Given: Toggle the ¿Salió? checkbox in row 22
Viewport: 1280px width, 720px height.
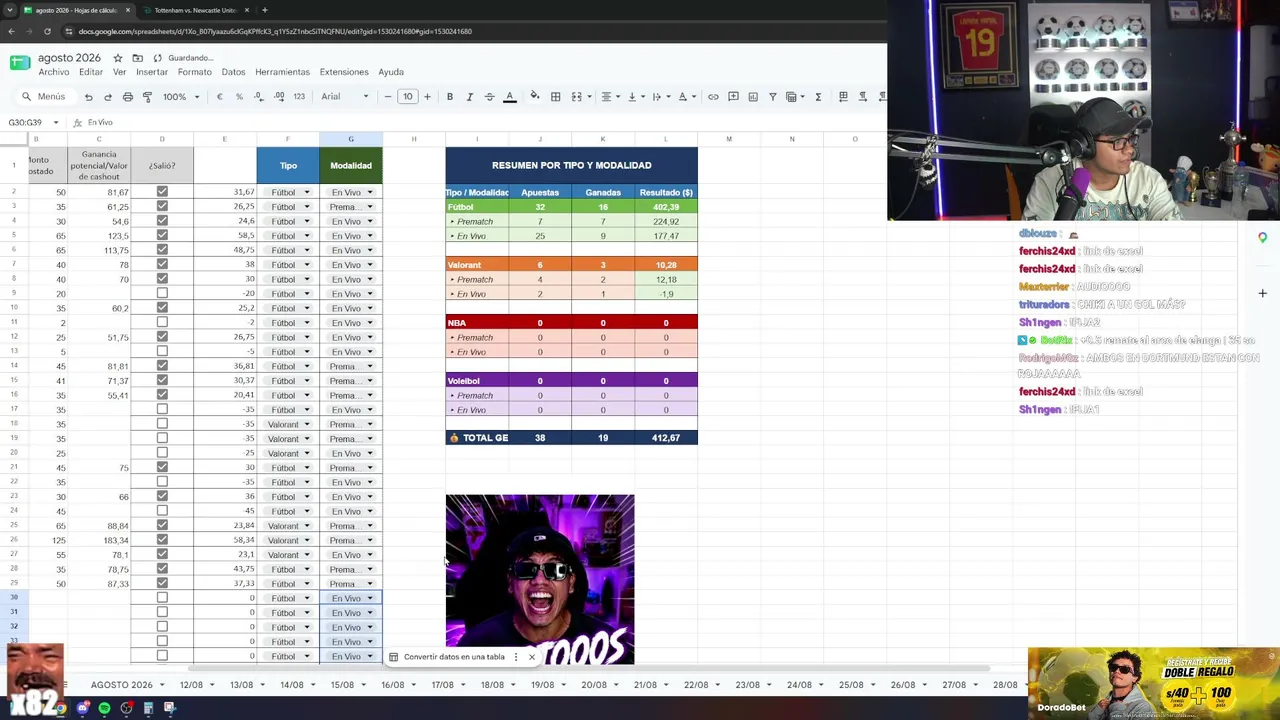Looking at the screenshot, I should [162, 482].
